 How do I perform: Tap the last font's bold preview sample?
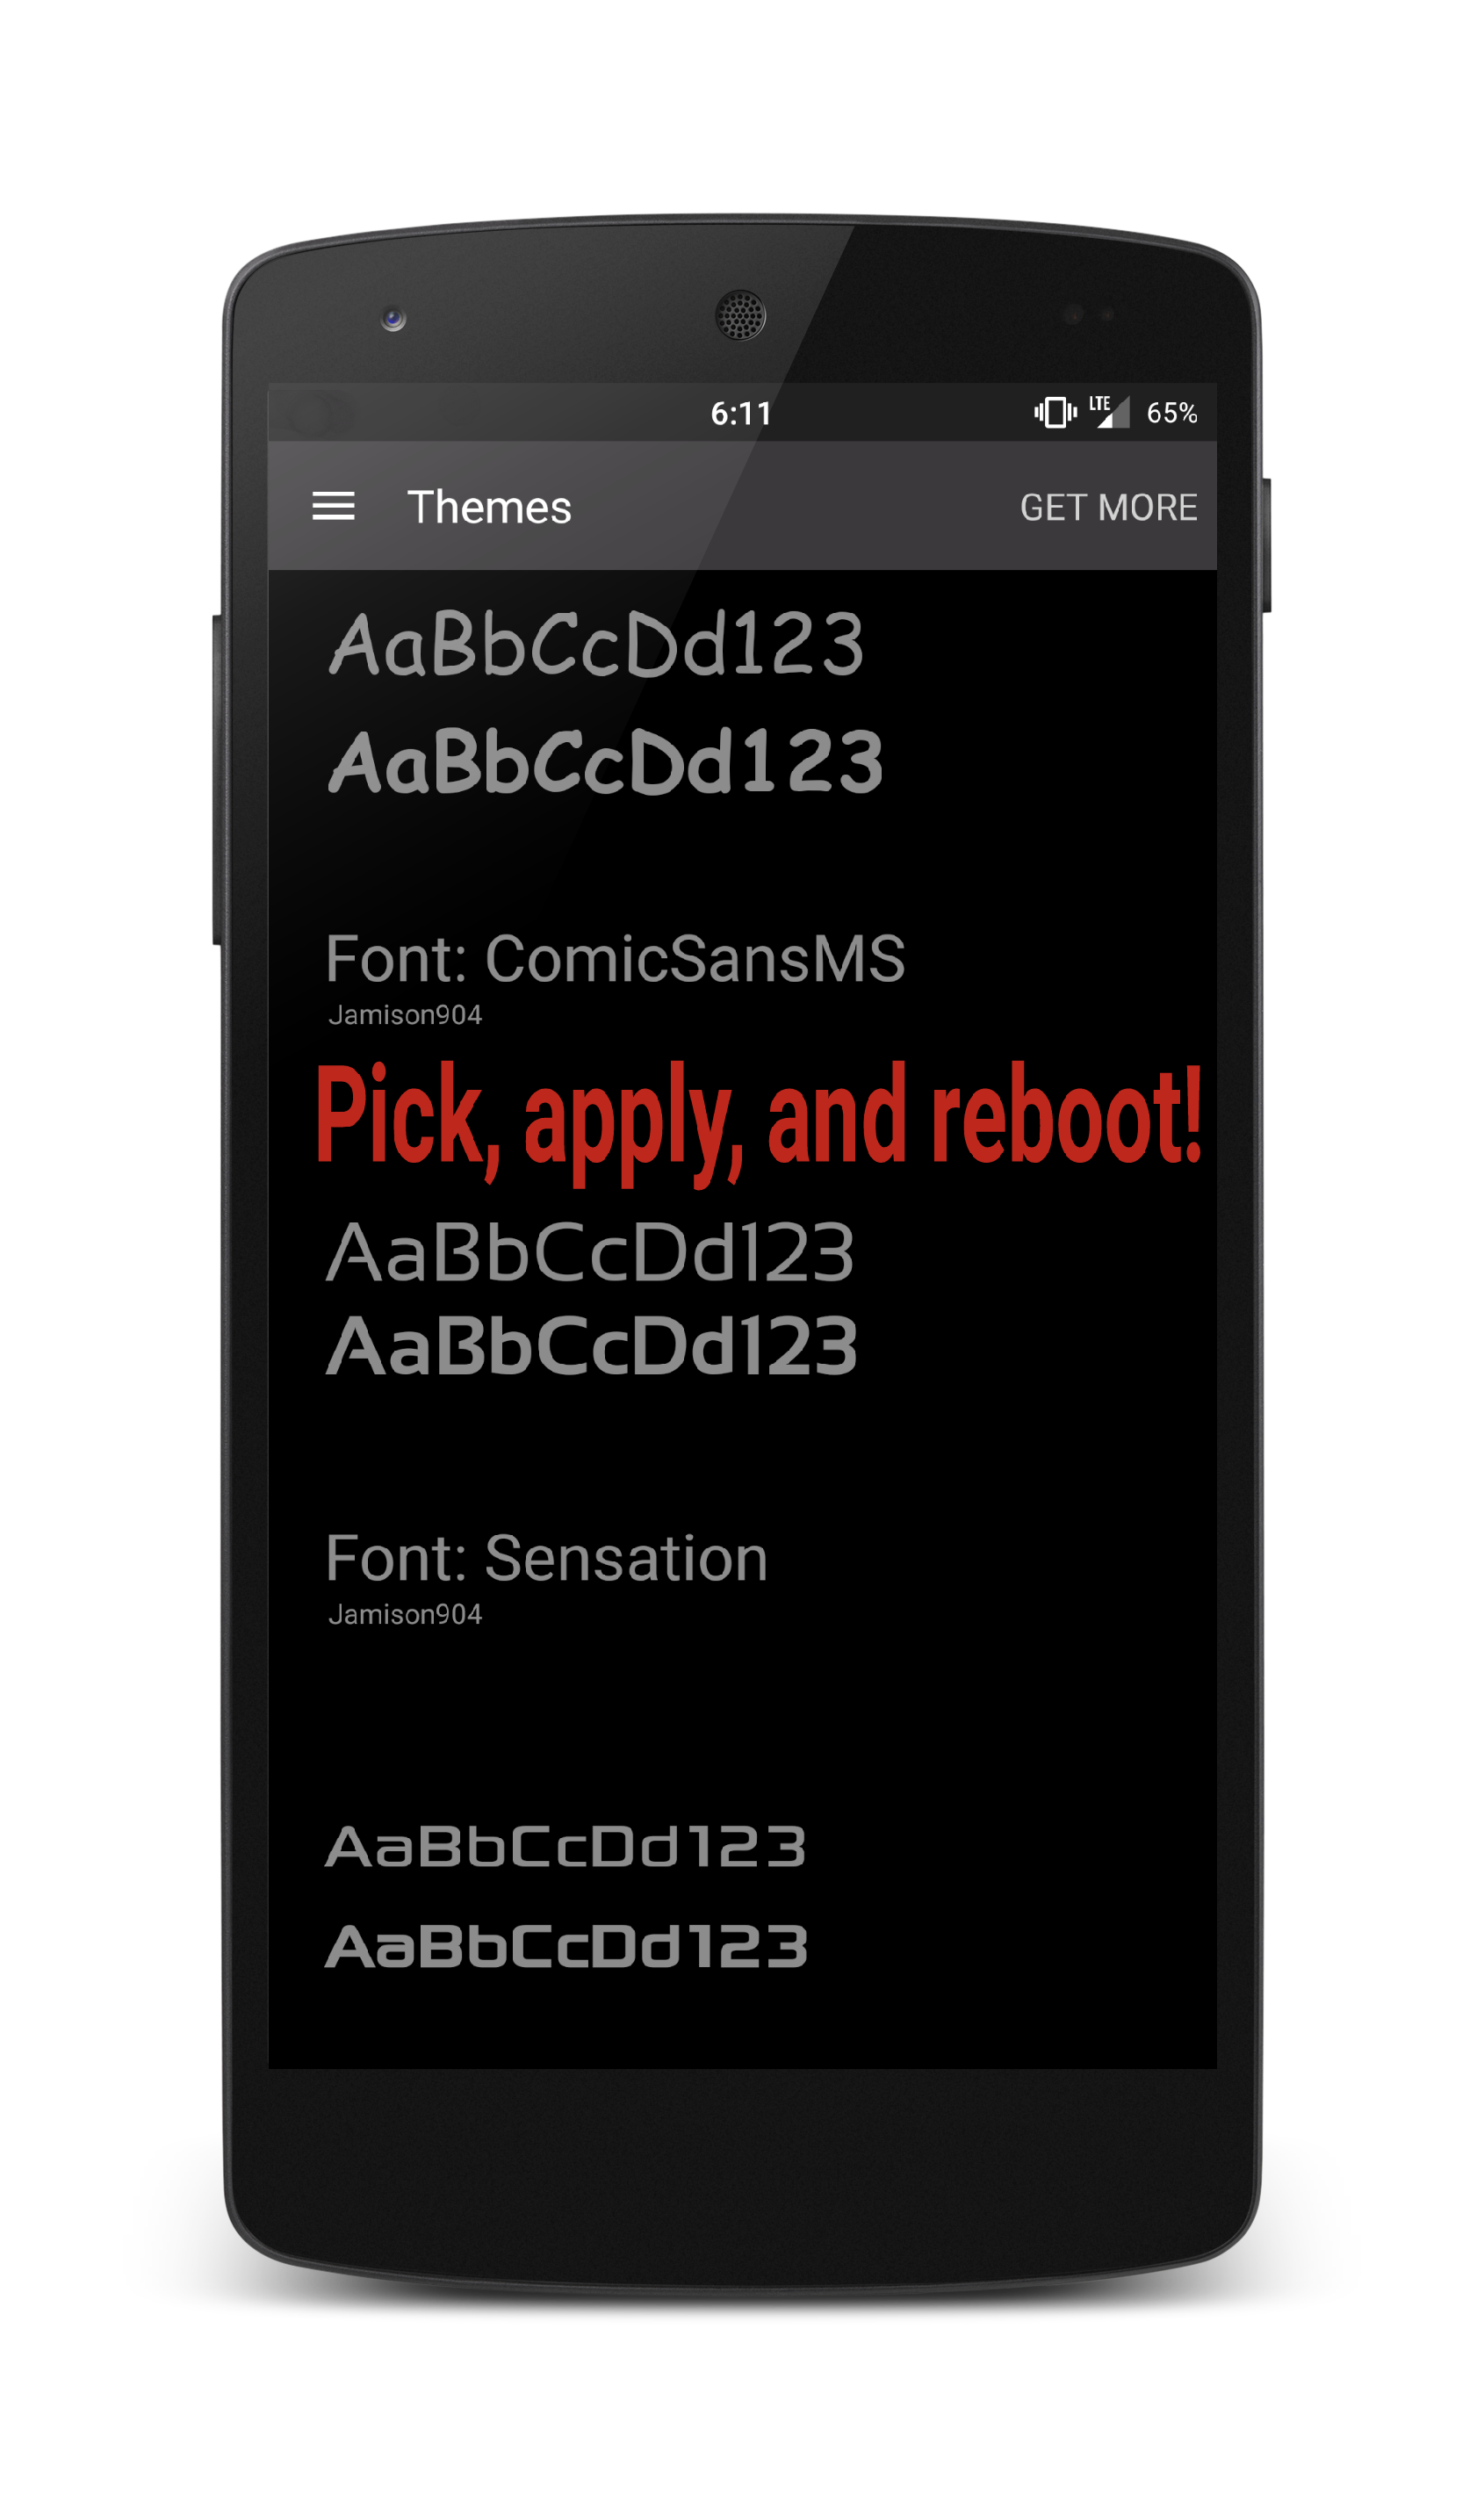coord(567,1946)
